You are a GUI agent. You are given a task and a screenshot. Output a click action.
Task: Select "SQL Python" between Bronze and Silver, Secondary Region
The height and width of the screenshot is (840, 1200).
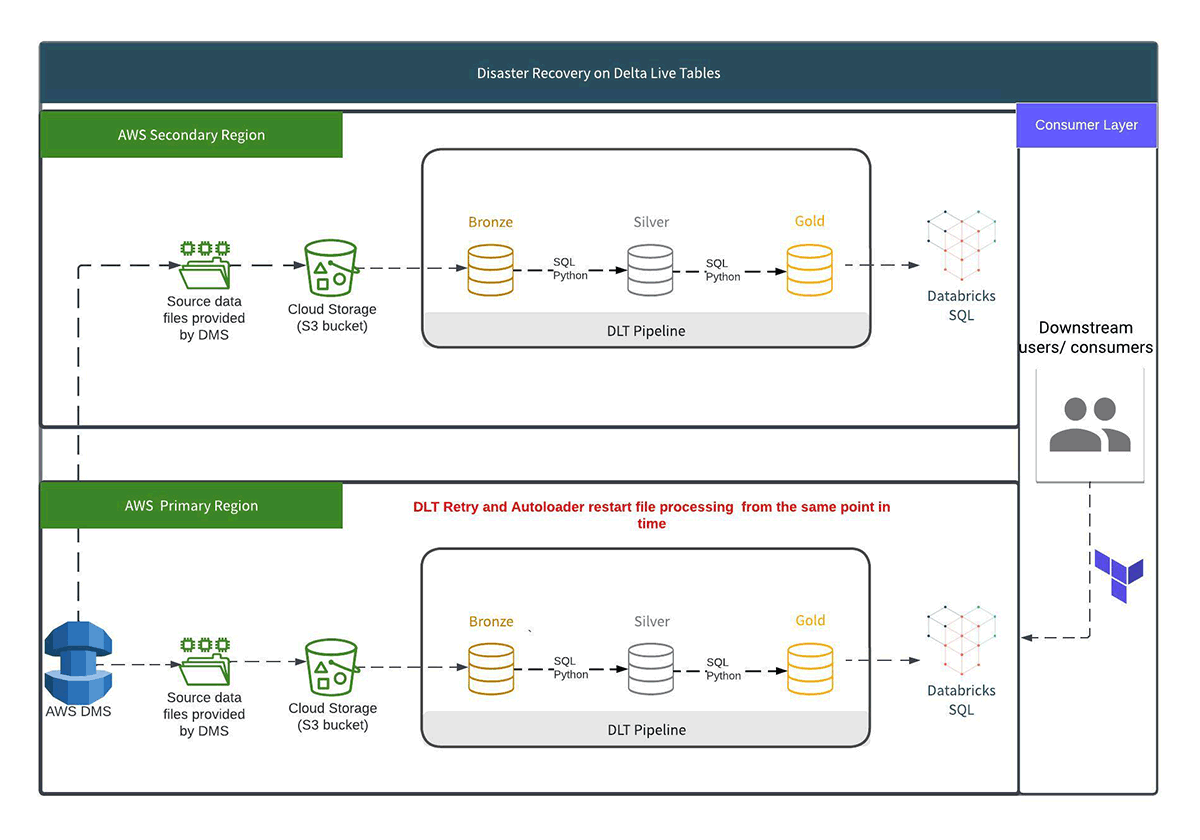click(570, 269)
